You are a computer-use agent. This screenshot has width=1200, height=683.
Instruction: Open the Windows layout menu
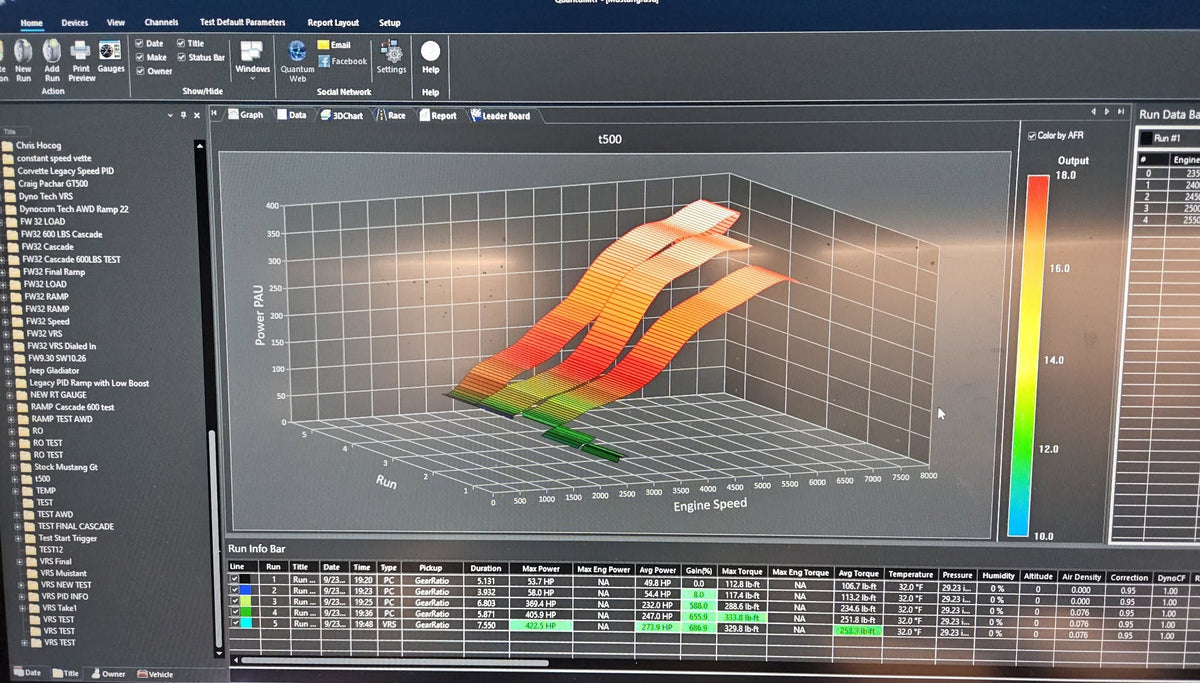pyautogui.click(x=253, y=58)
